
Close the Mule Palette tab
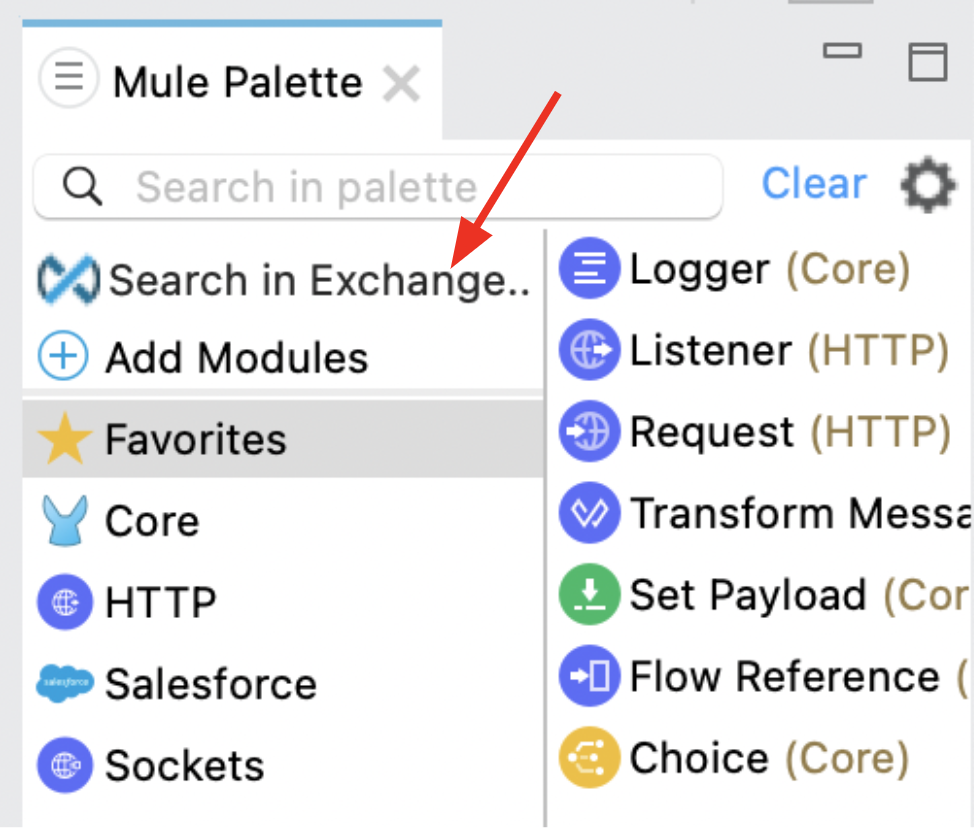click(402, 84)
